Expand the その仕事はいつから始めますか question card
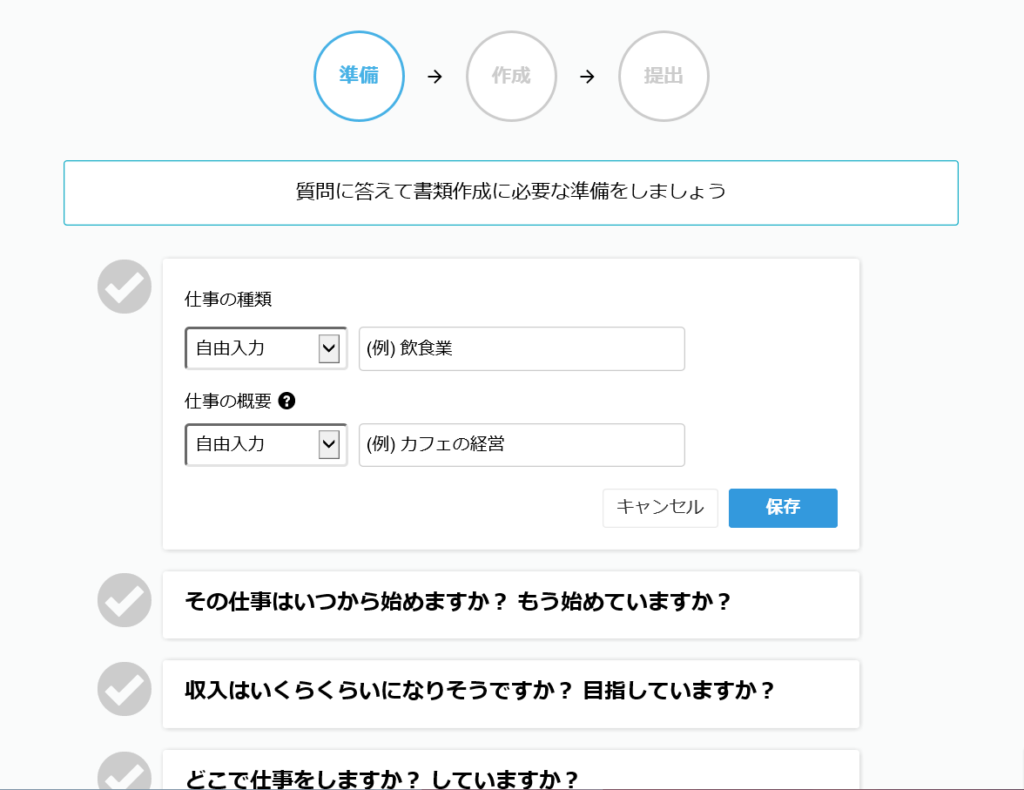 coord(510,604)
